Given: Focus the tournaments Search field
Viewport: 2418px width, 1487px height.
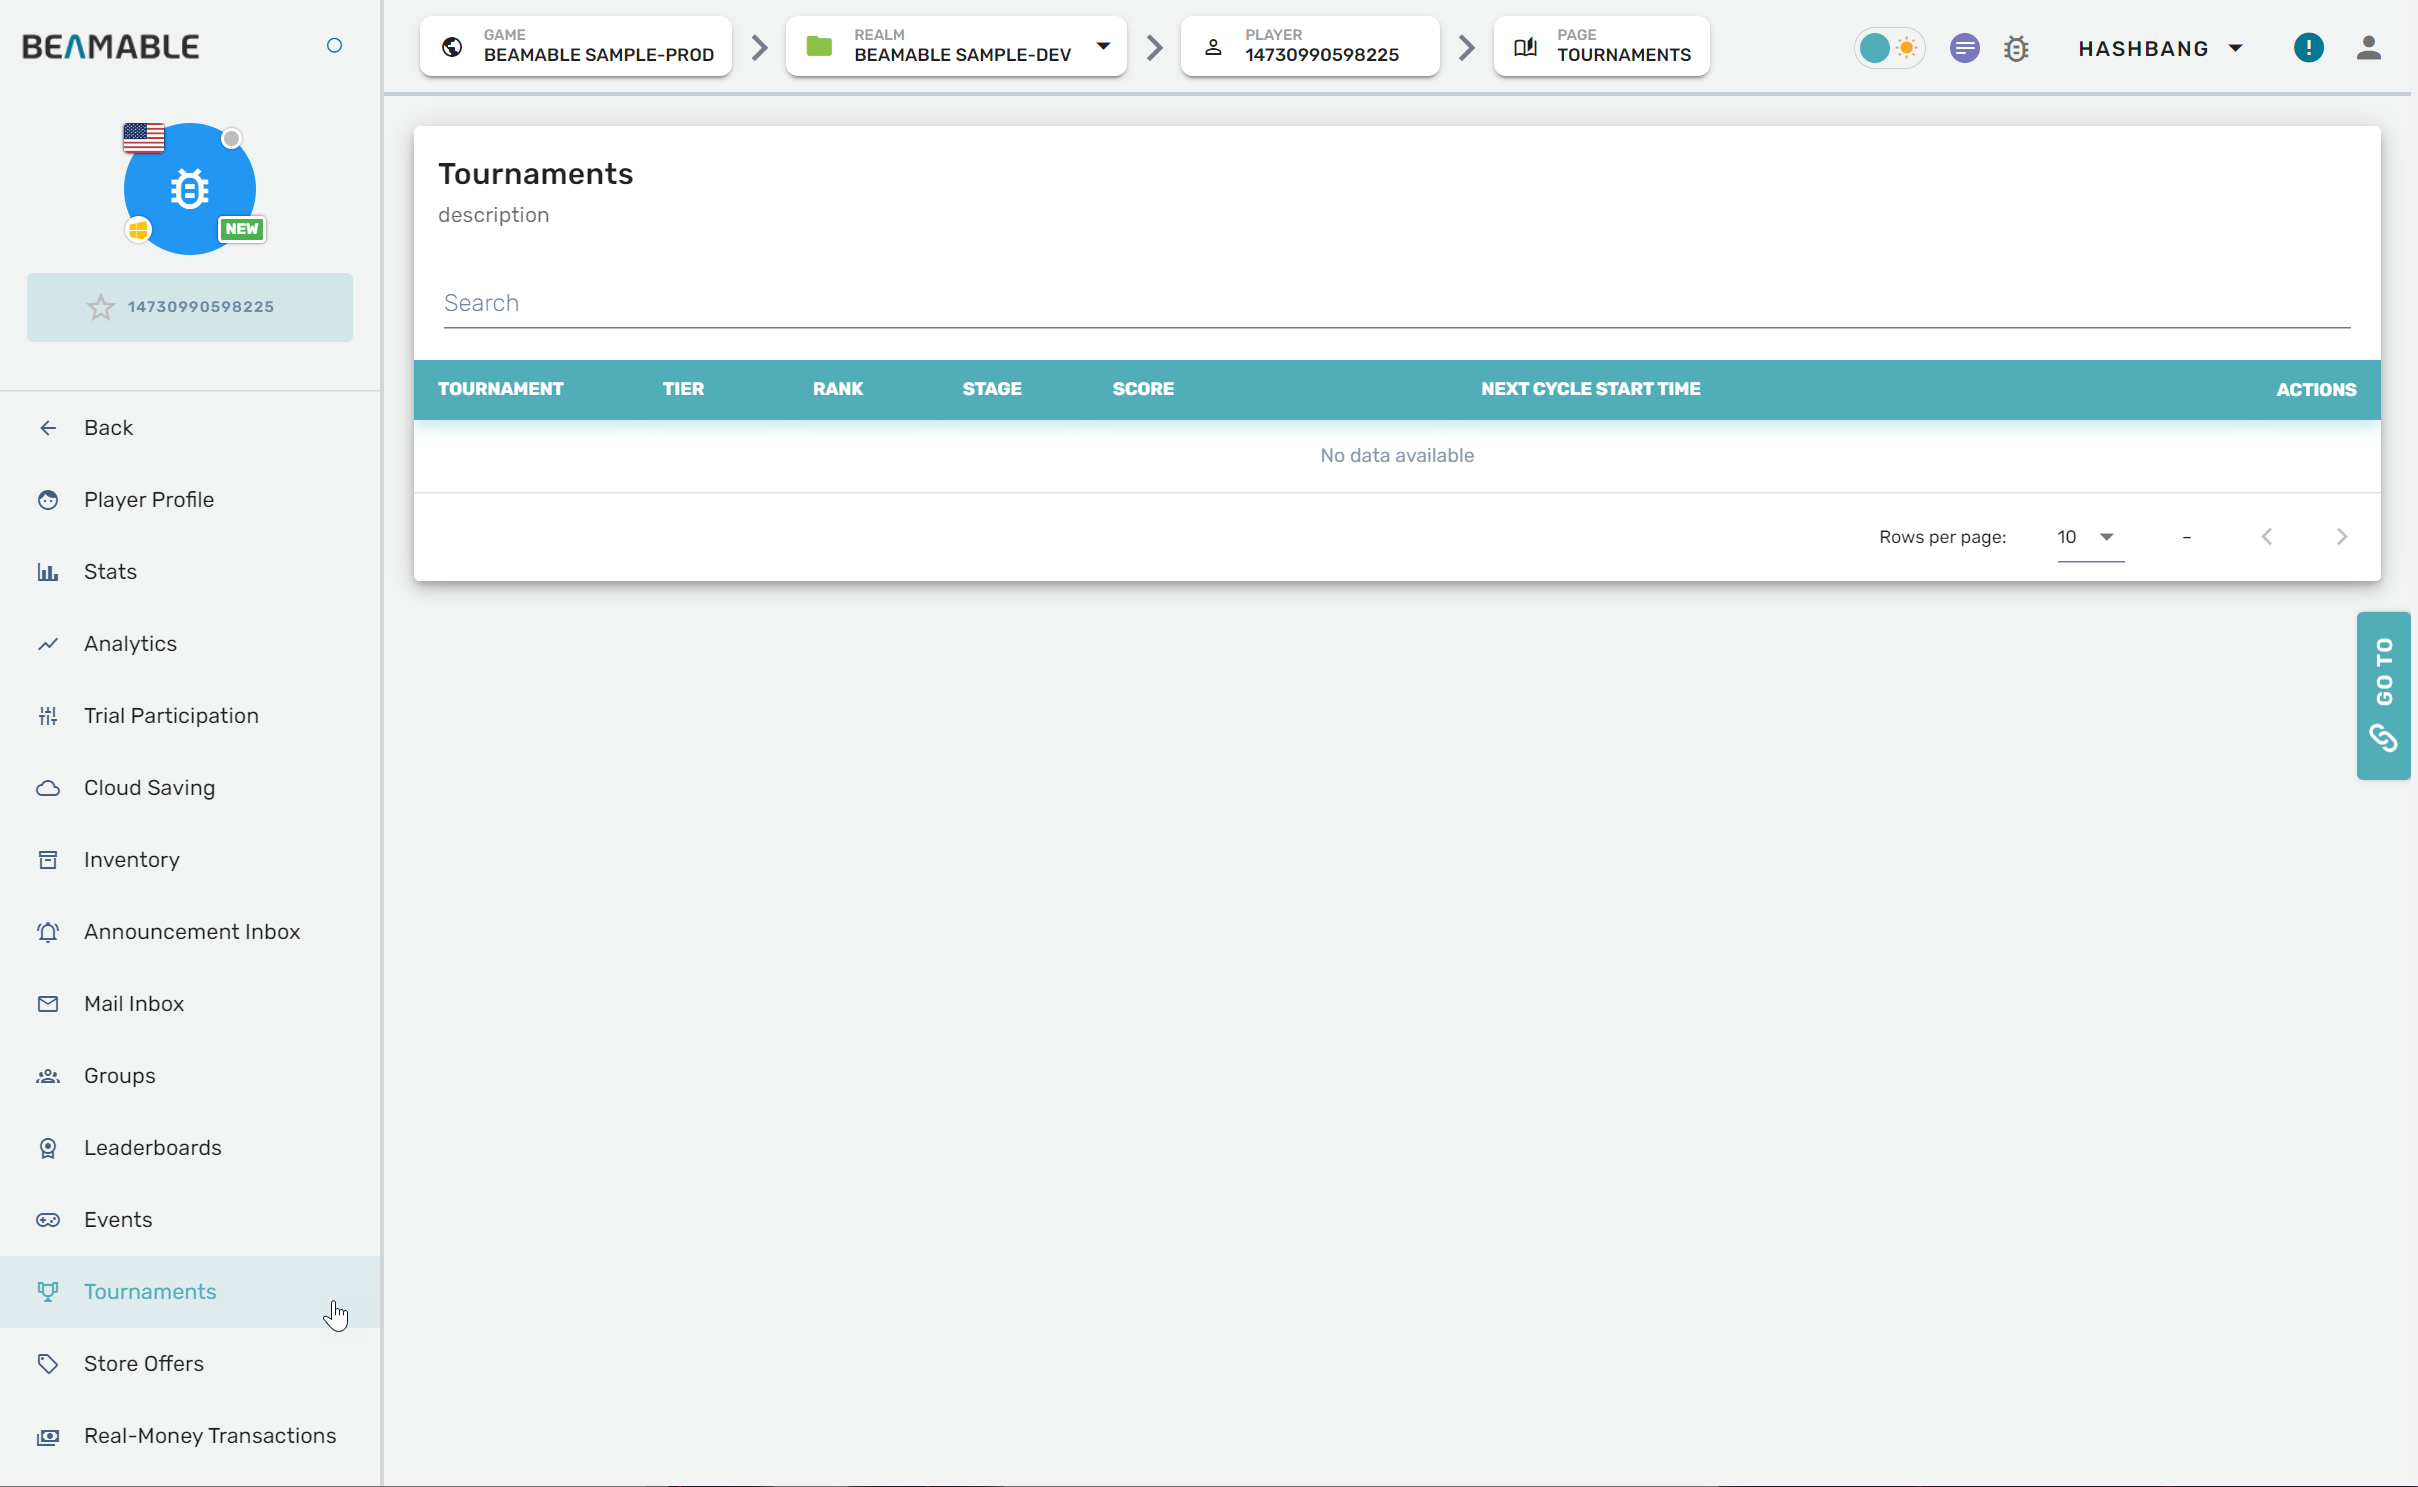Looking at the screenshot, I should click(x=1395, y=303).
